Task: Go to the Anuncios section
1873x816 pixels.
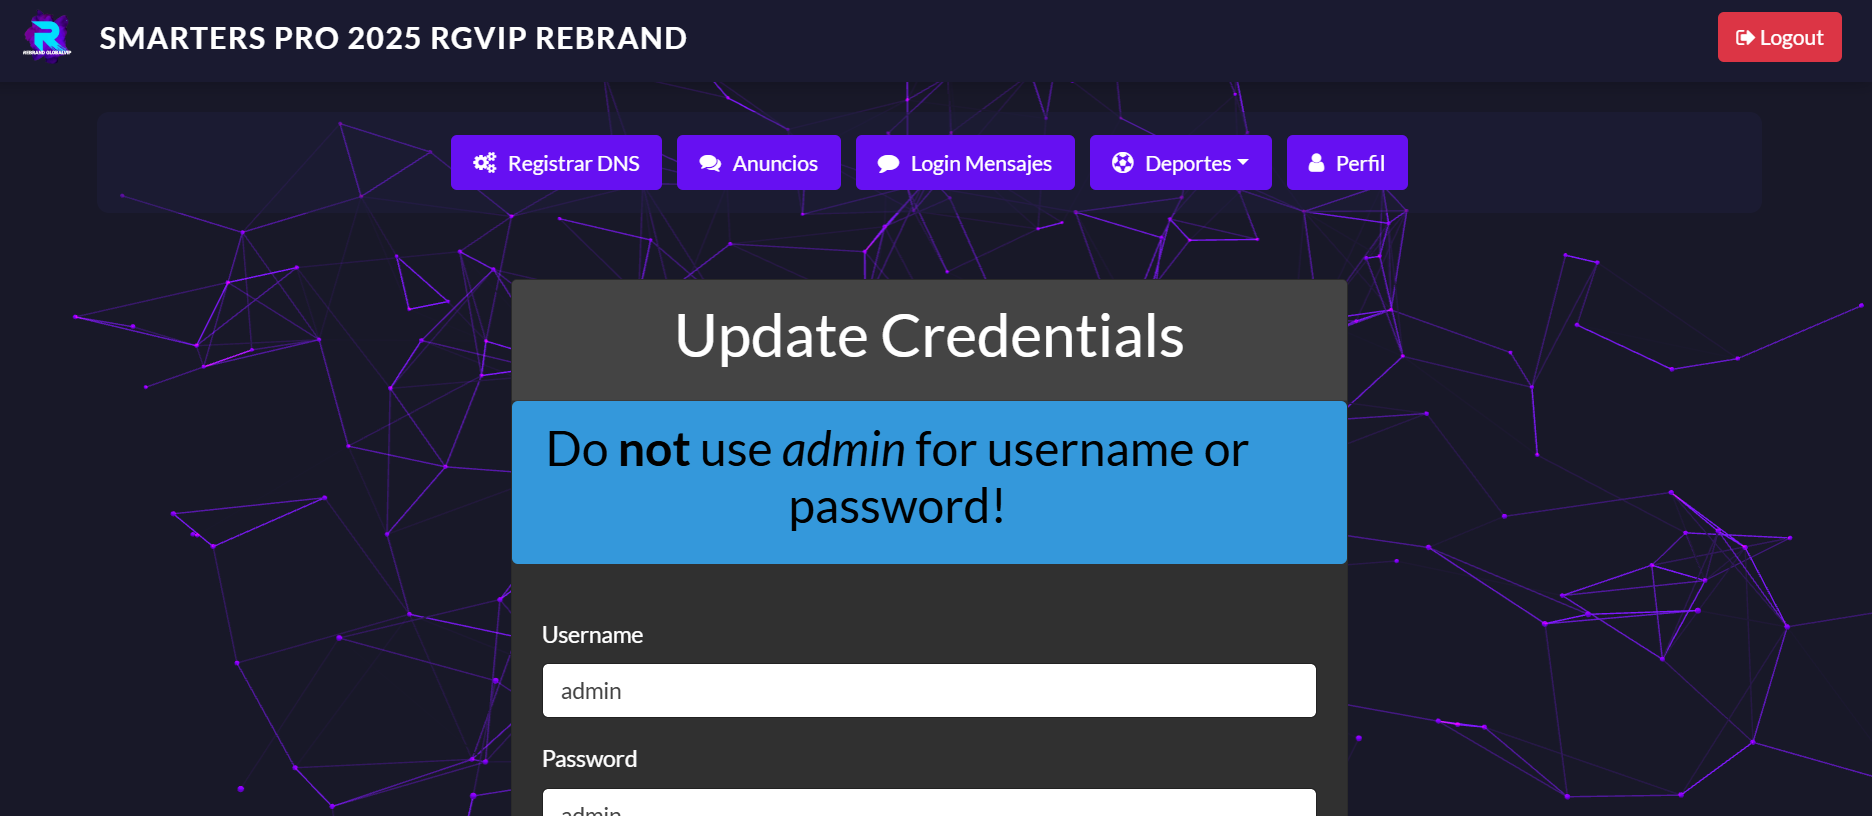Action: [774, 163]
